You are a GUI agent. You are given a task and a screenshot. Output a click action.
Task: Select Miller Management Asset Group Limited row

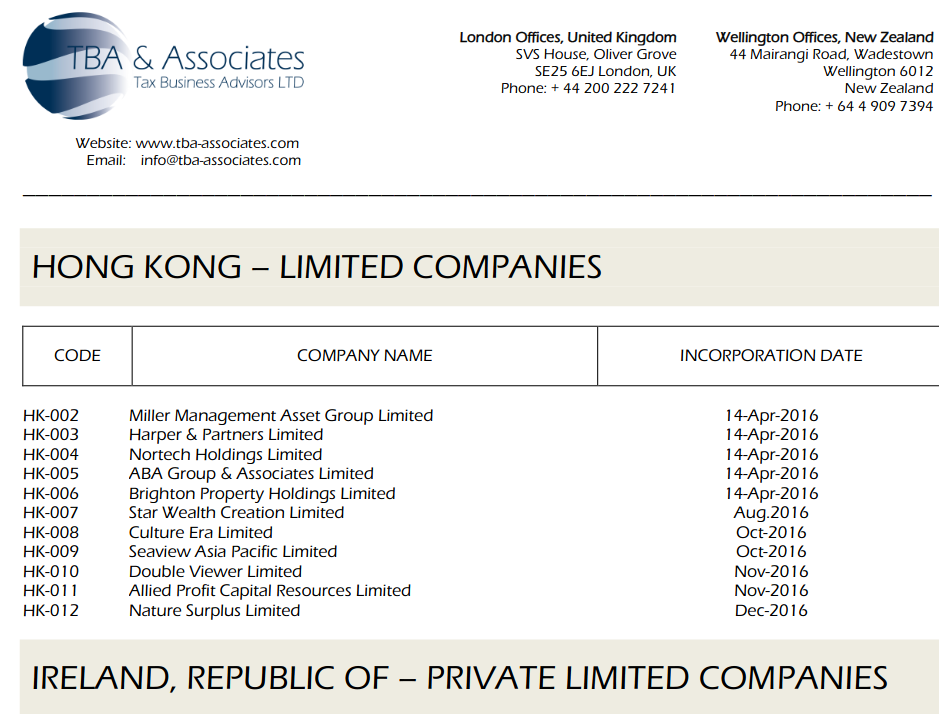click(281, 415)
